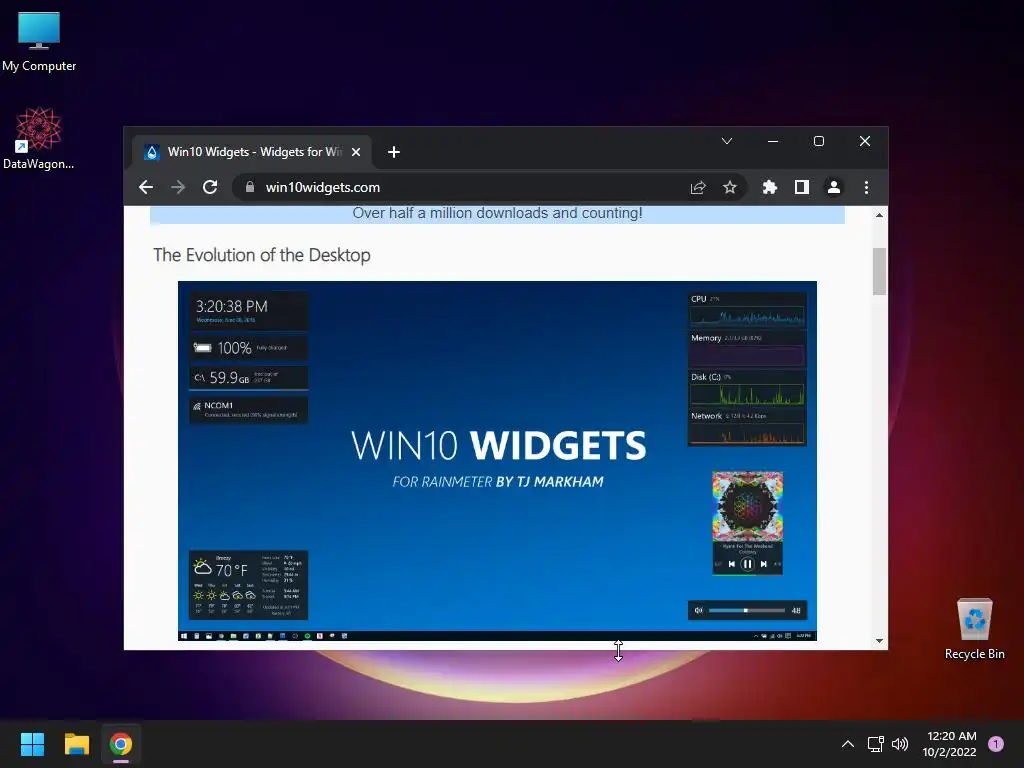1024x768 pixels.
Task: Open the notification badge showing 1
Action: pos(996,744)
